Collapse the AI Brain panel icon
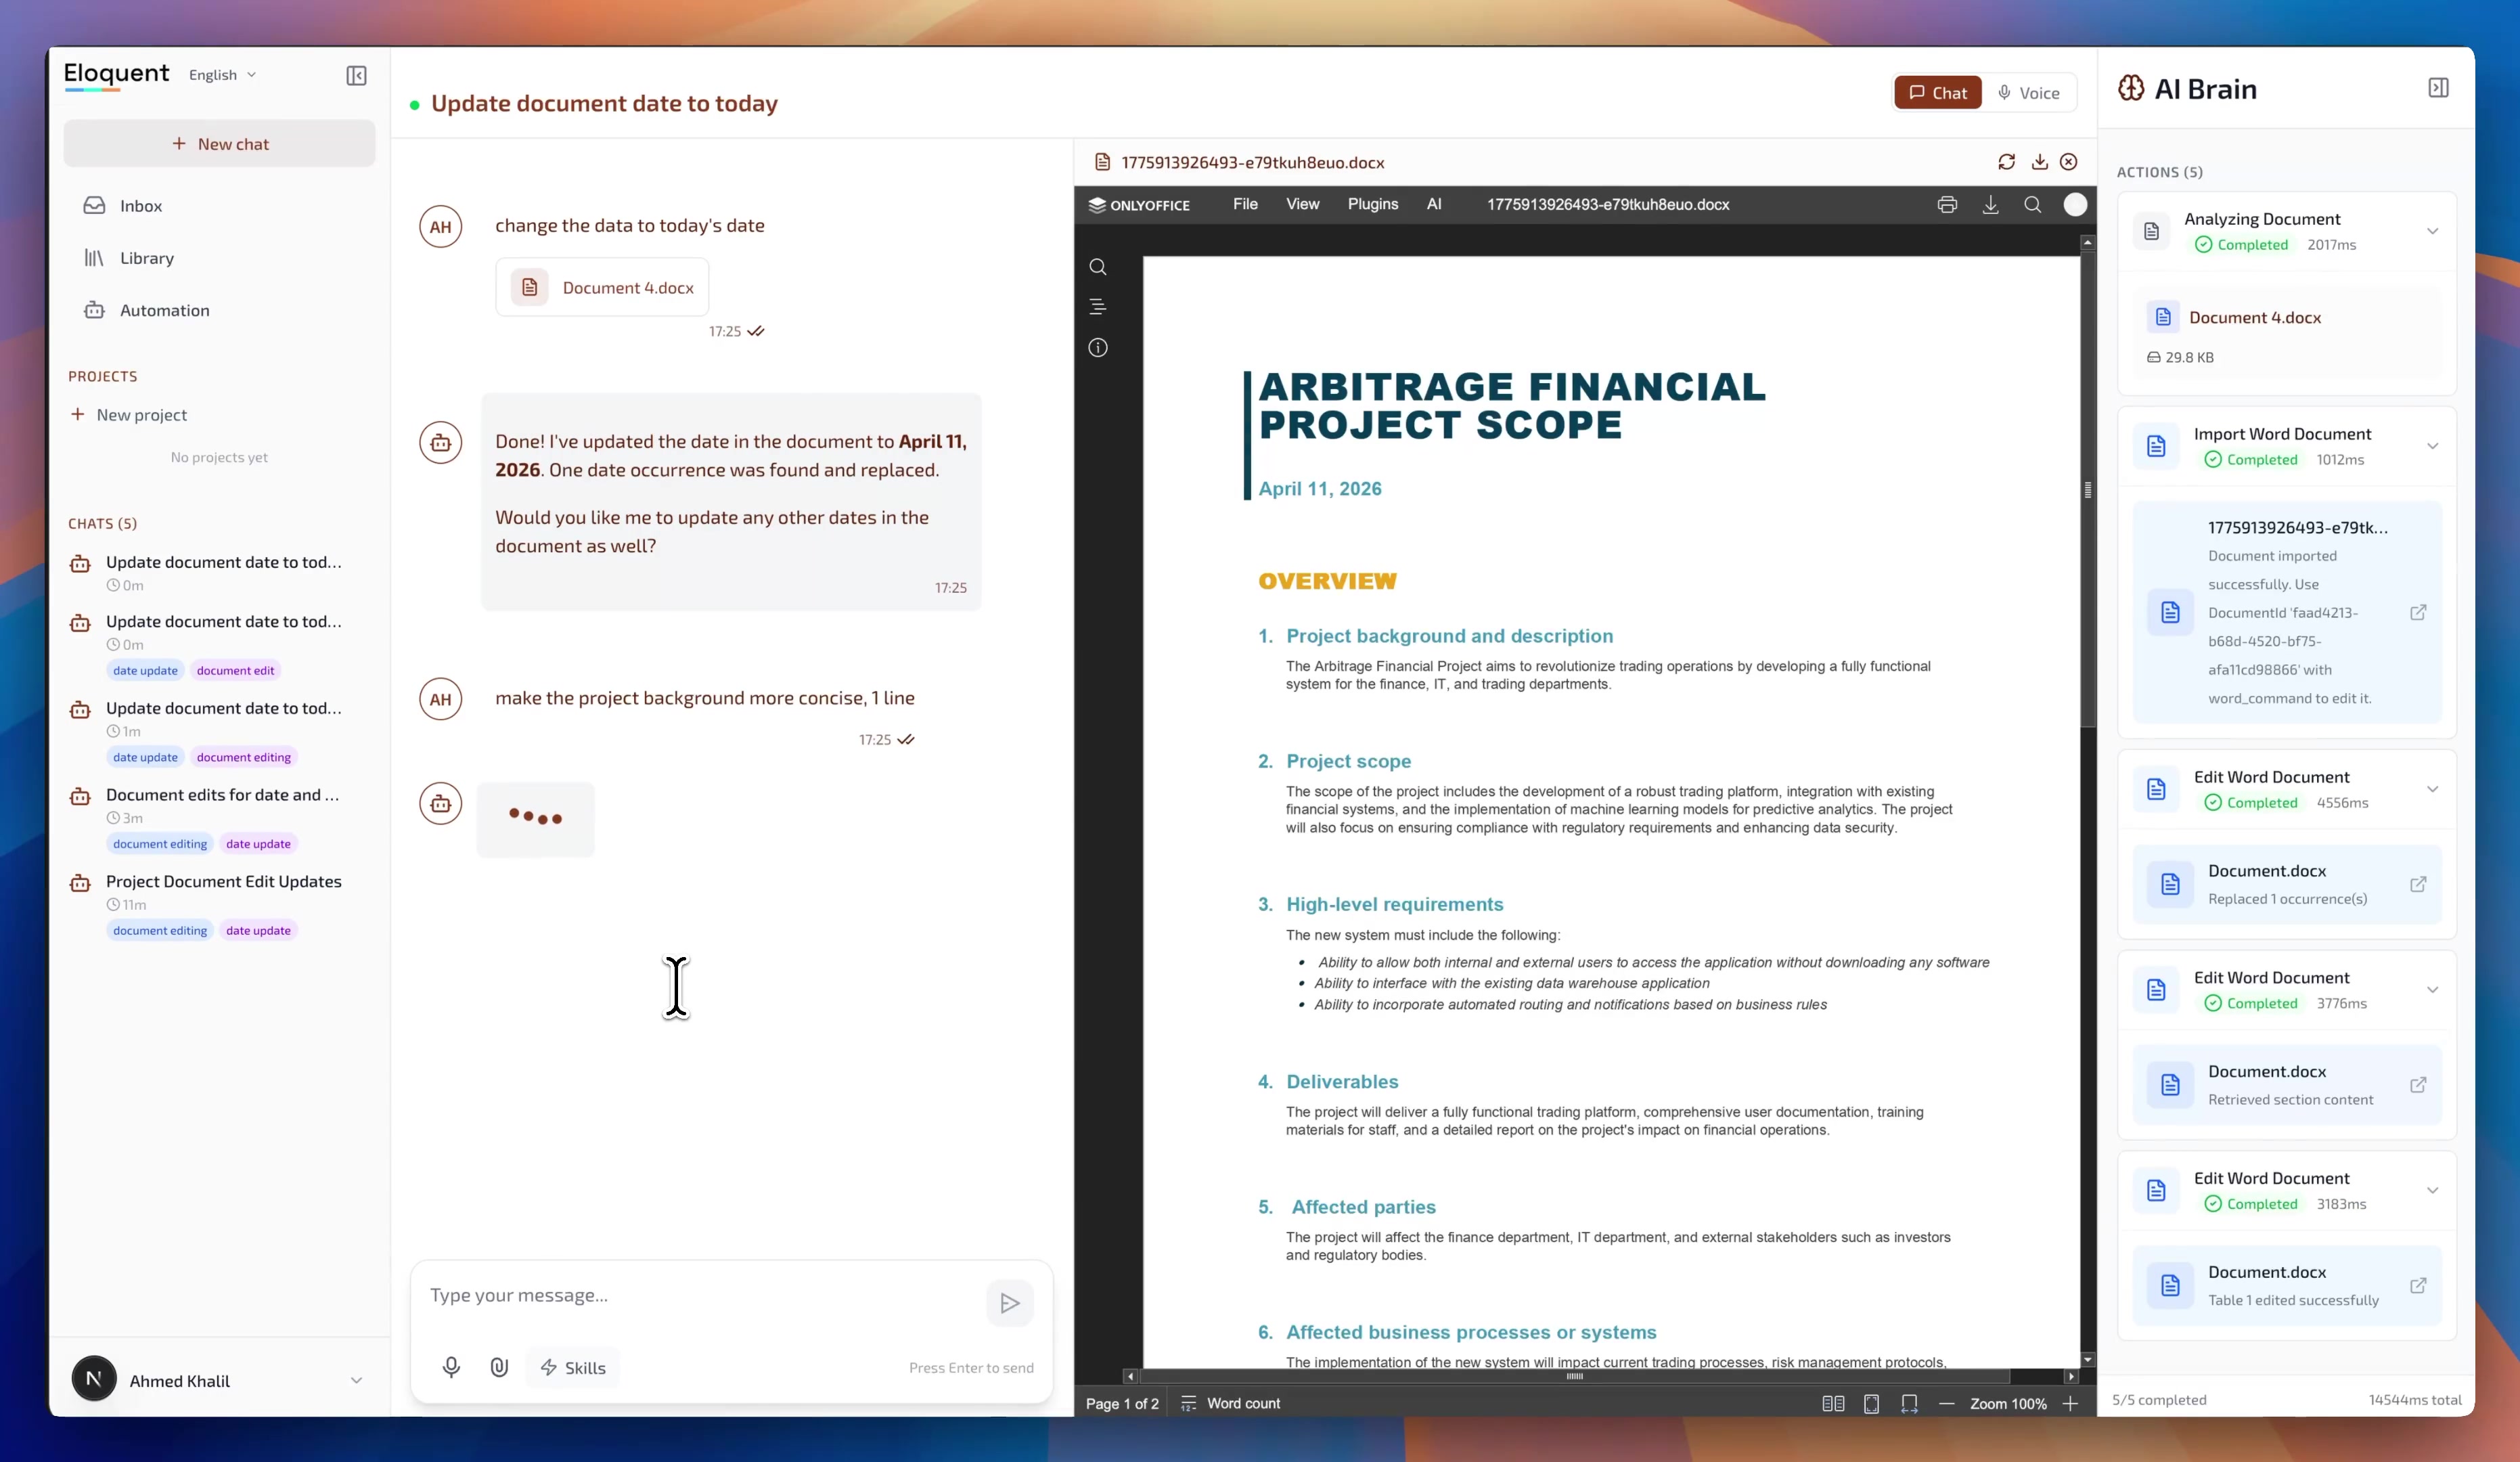This screenshot has height=1462, width=2520. pyautogui.click(x=2438, y=88)
